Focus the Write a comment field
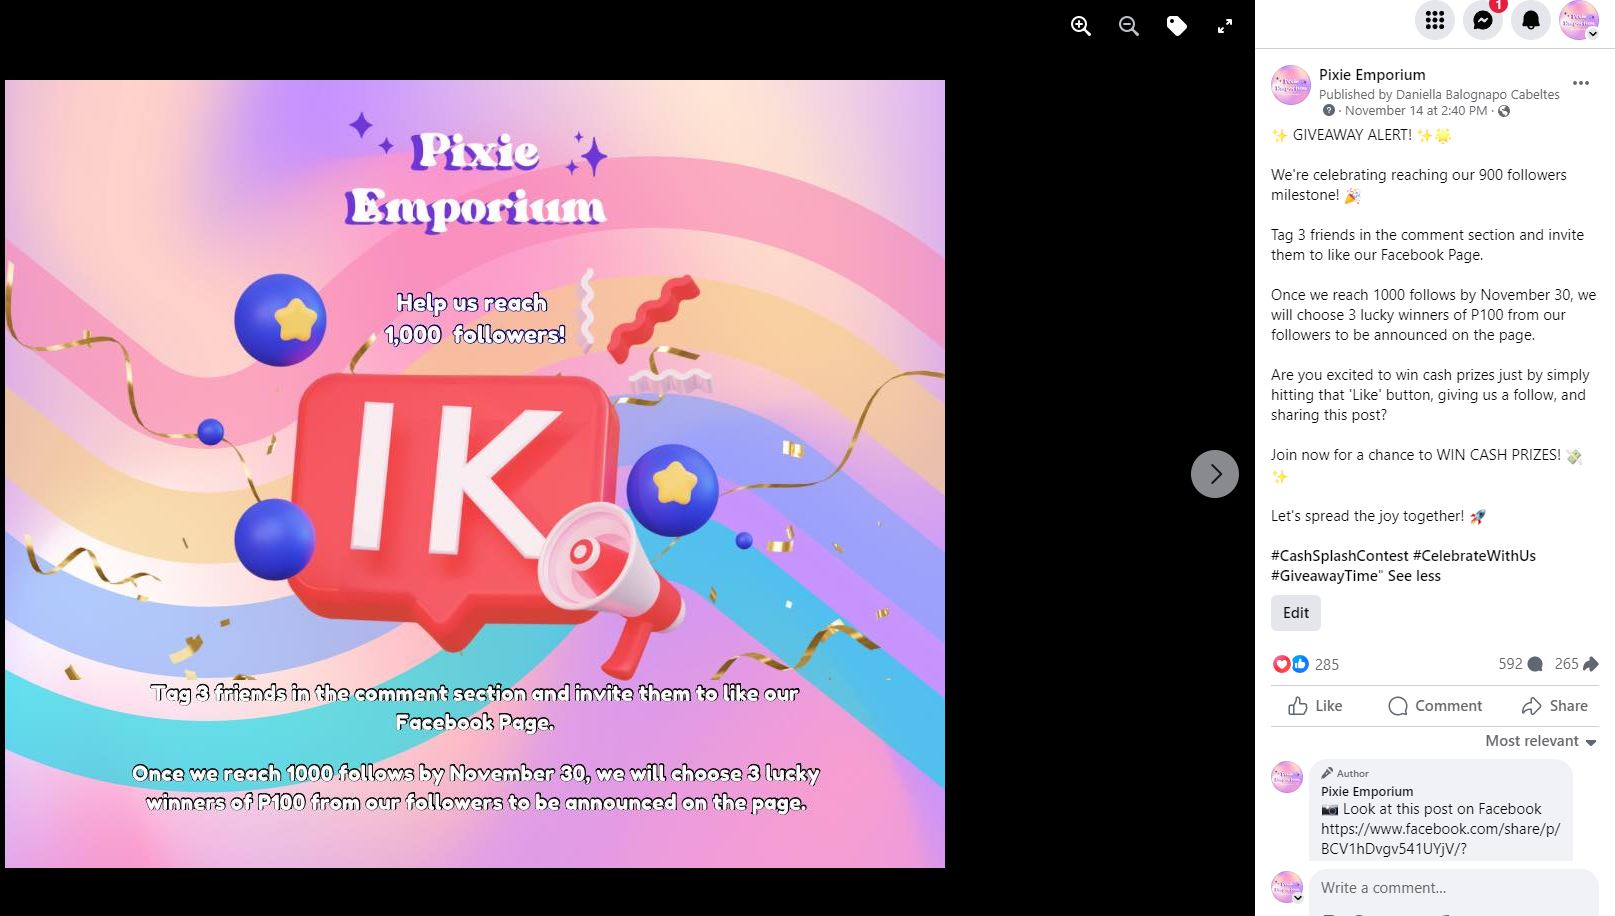Image resolution: width=1615 pixels, height=916 pixels. coord(1454,888)
